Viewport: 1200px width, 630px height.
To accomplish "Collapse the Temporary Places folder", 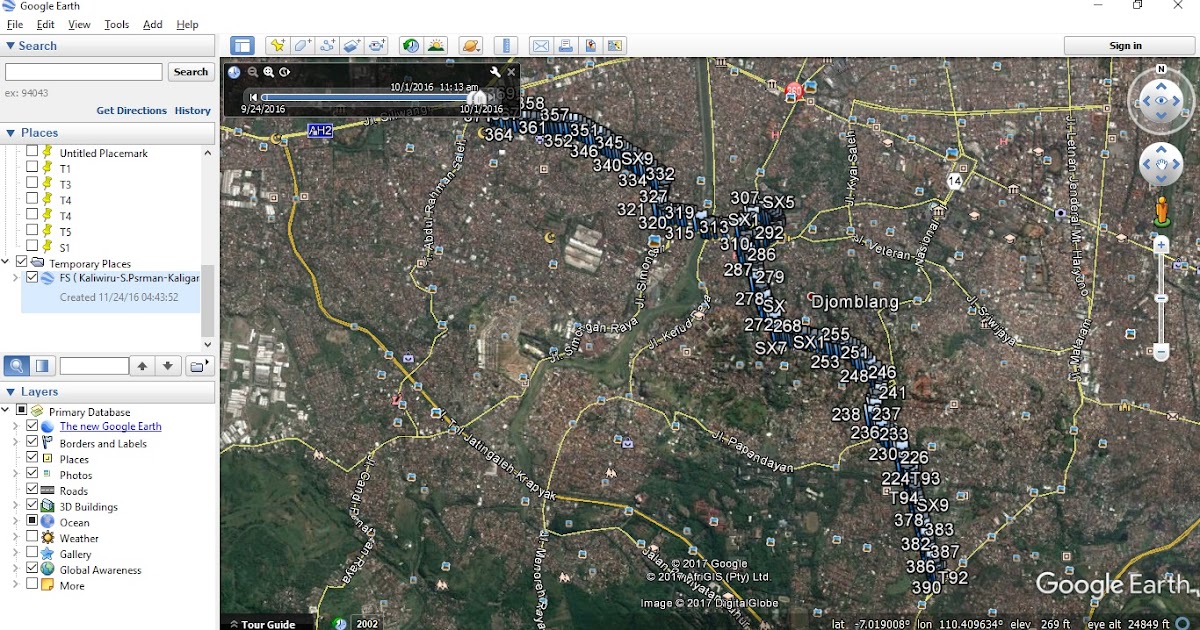I will tap(6, 262).
